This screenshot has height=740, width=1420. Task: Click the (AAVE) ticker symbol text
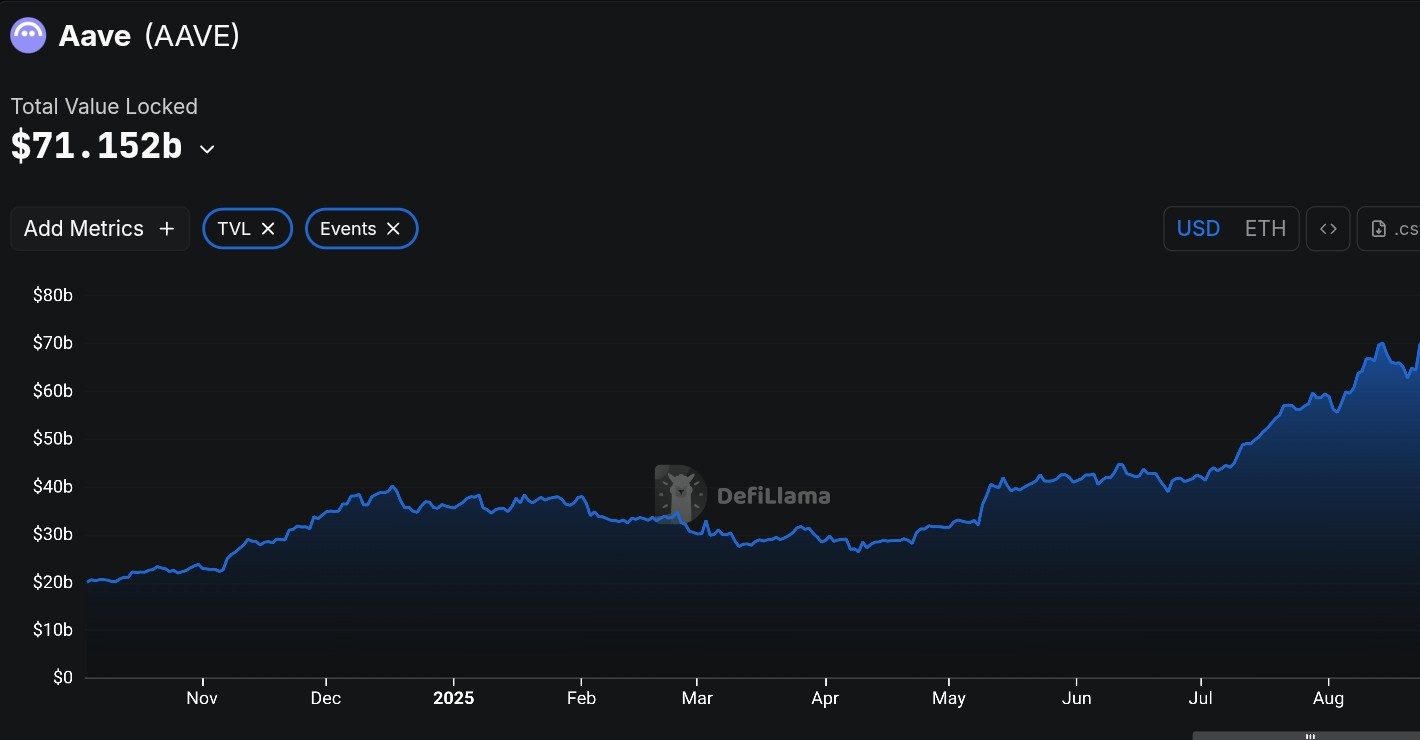coord(192,36)
